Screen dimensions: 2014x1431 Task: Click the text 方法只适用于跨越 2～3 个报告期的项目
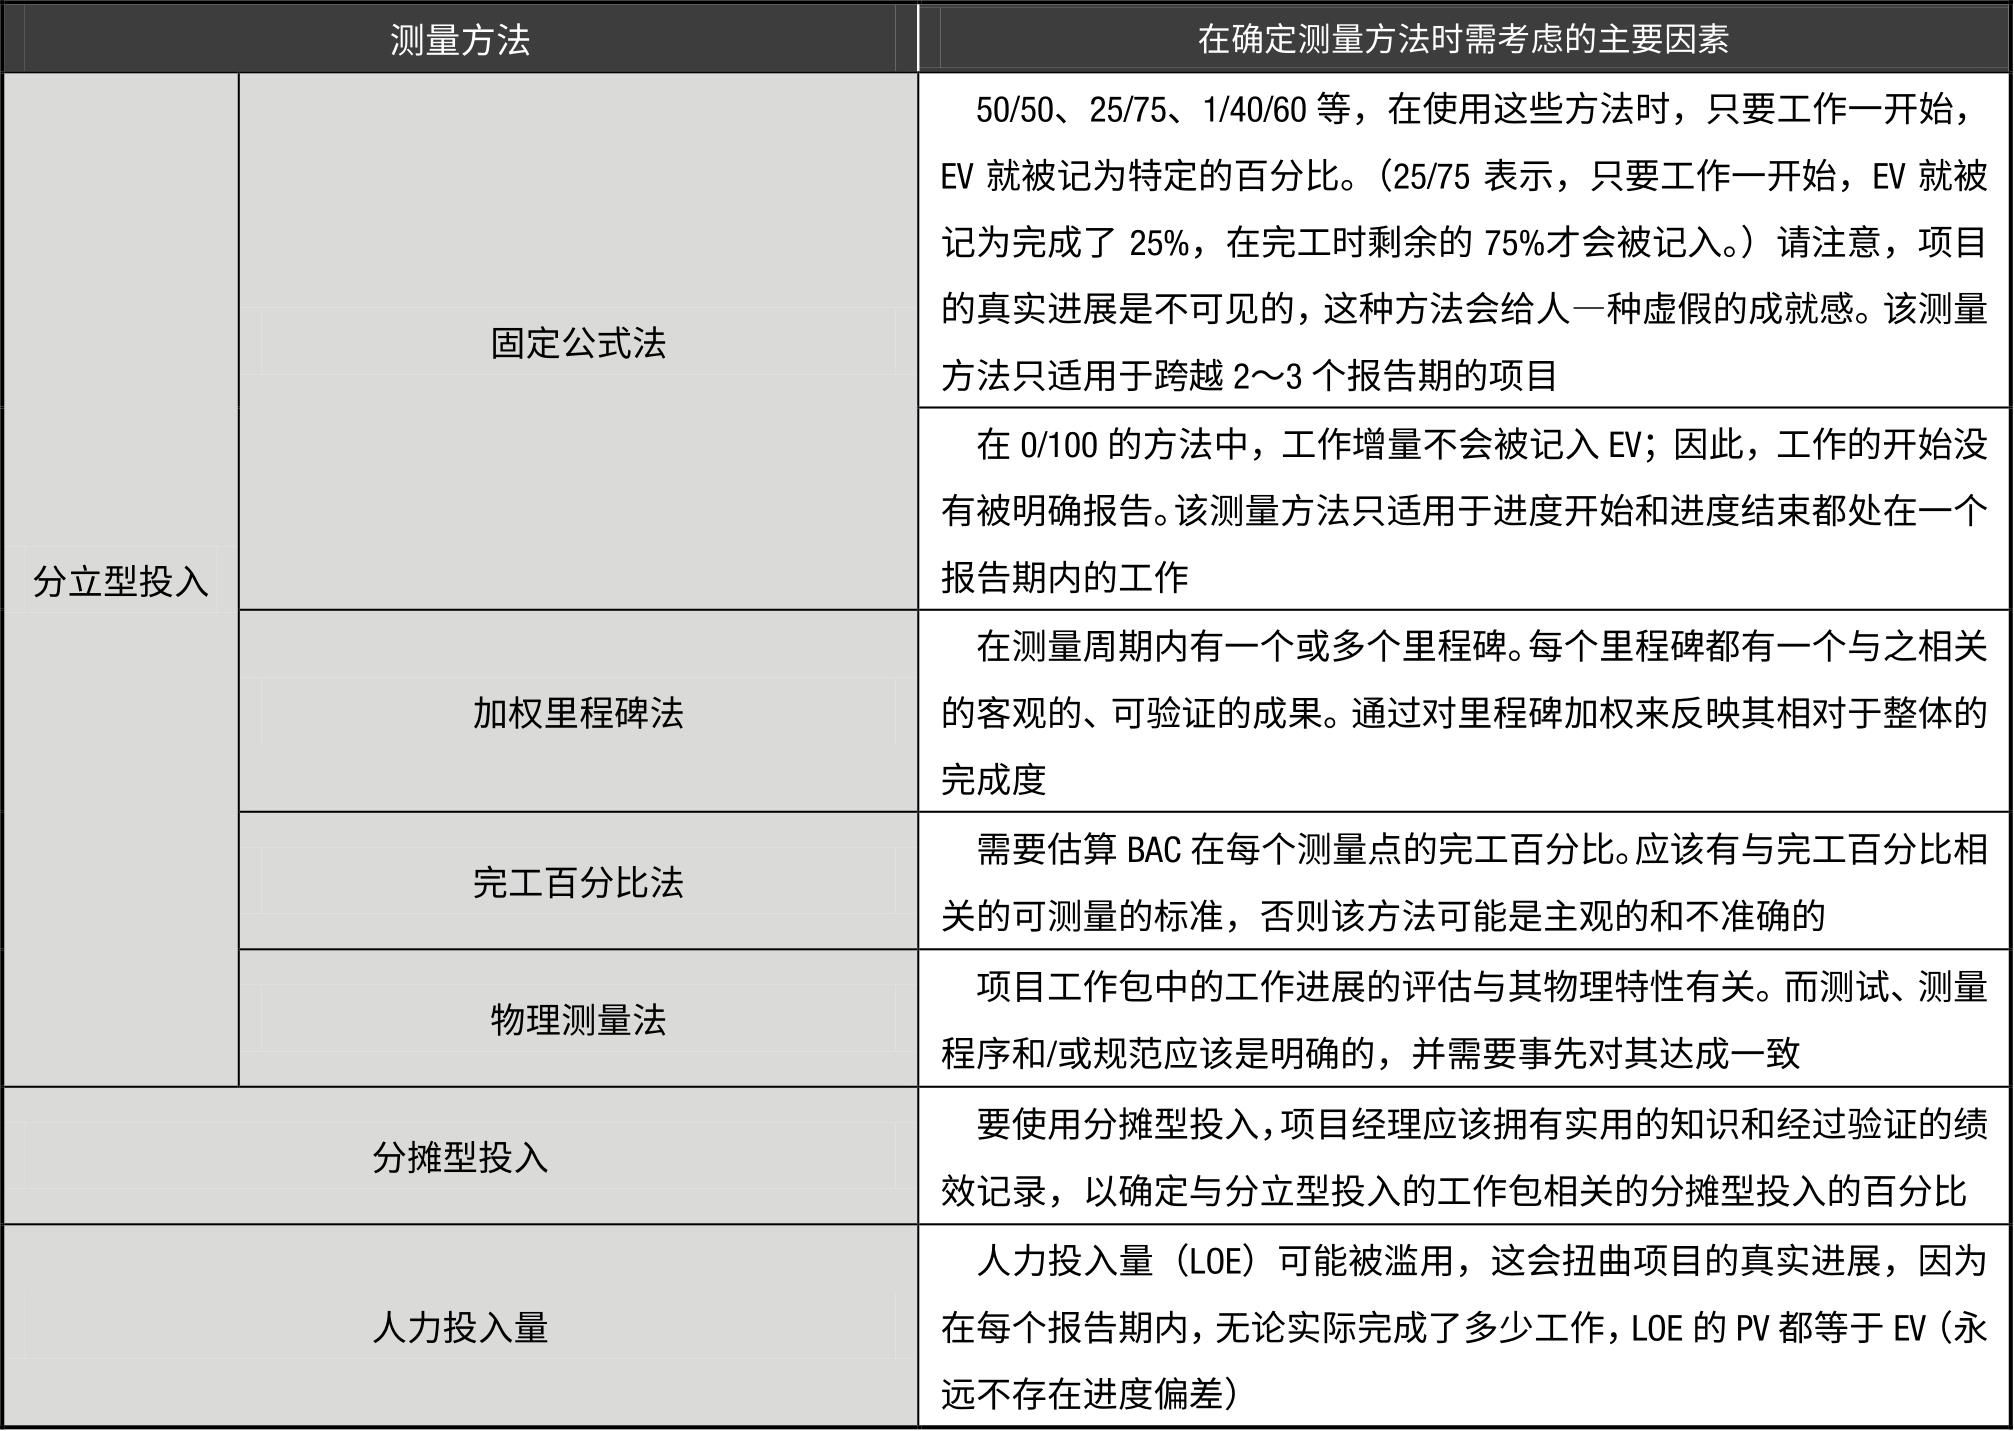[x=1248, y=377]
